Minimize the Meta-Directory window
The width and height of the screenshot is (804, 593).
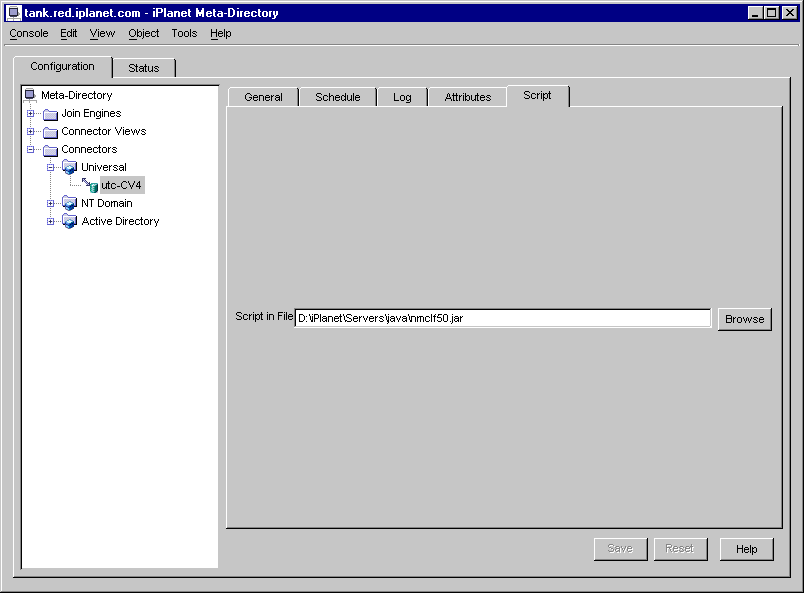(755, 13)
